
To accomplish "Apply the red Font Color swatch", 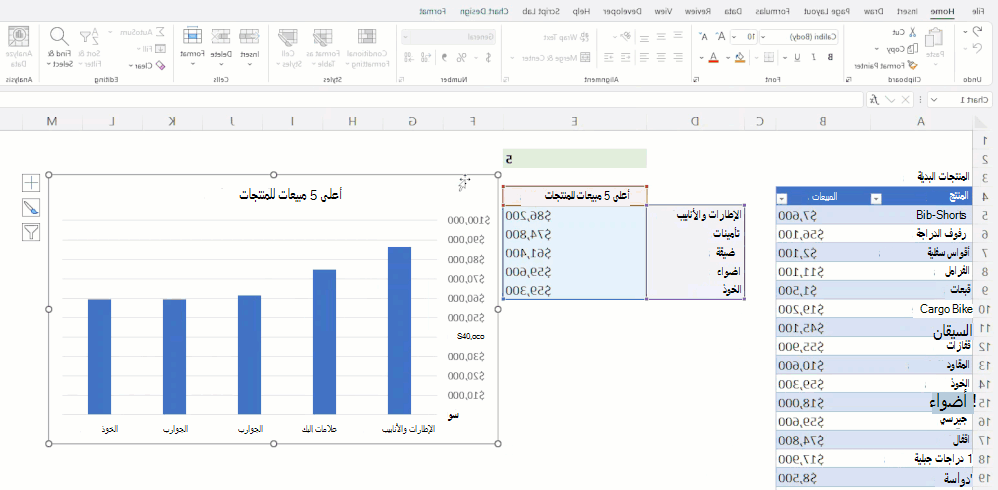I will [x=713, y=57].
